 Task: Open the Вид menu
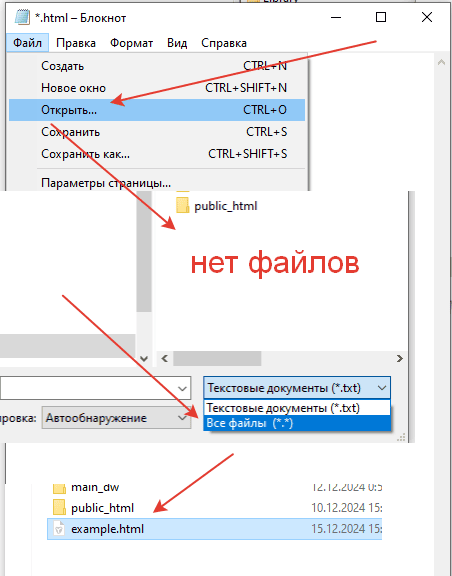tap(177, 43)
